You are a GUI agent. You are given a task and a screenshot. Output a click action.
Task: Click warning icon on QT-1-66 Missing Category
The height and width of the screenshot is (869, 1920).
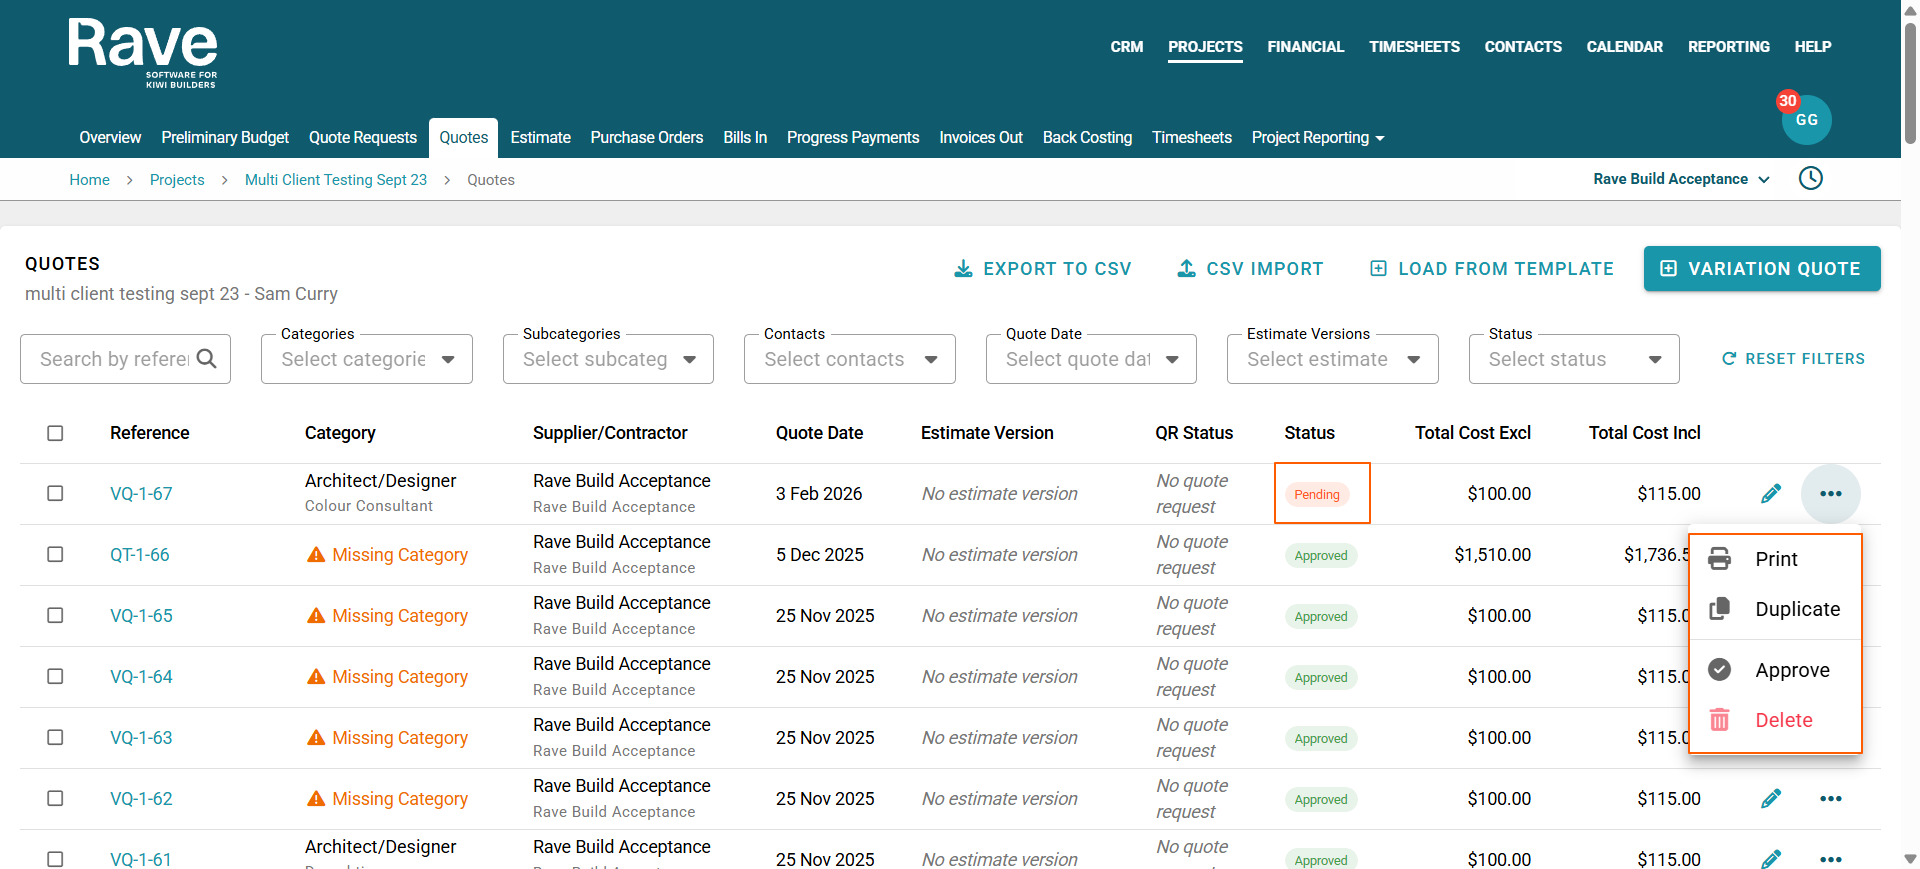click(x=316, y=555)
